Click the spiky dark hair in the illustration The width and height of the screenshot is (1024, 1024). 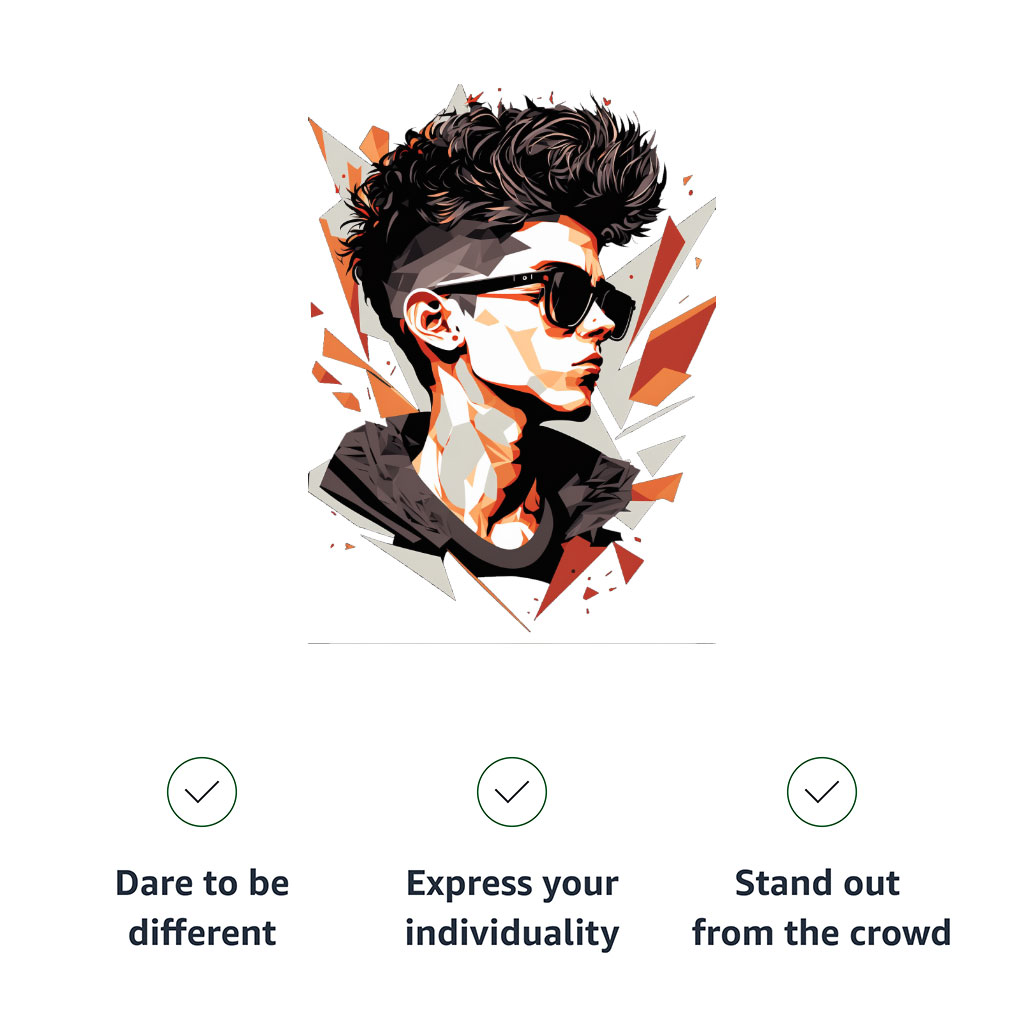coord(503,170)
